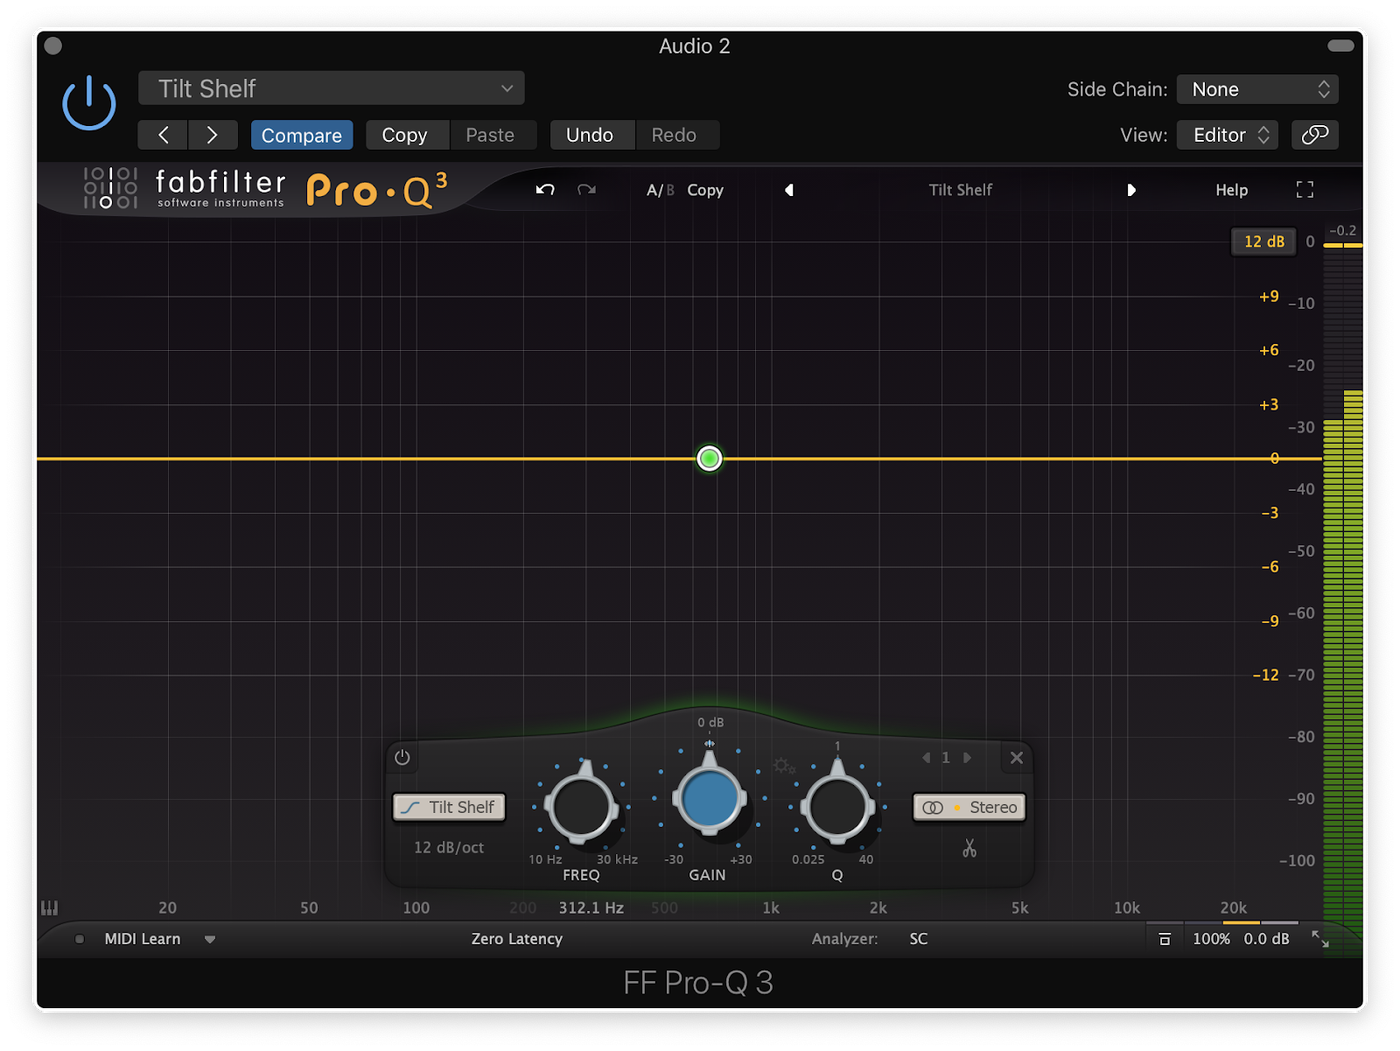
Task: Go to previous setting with left chevron
Action: (163, 135)
